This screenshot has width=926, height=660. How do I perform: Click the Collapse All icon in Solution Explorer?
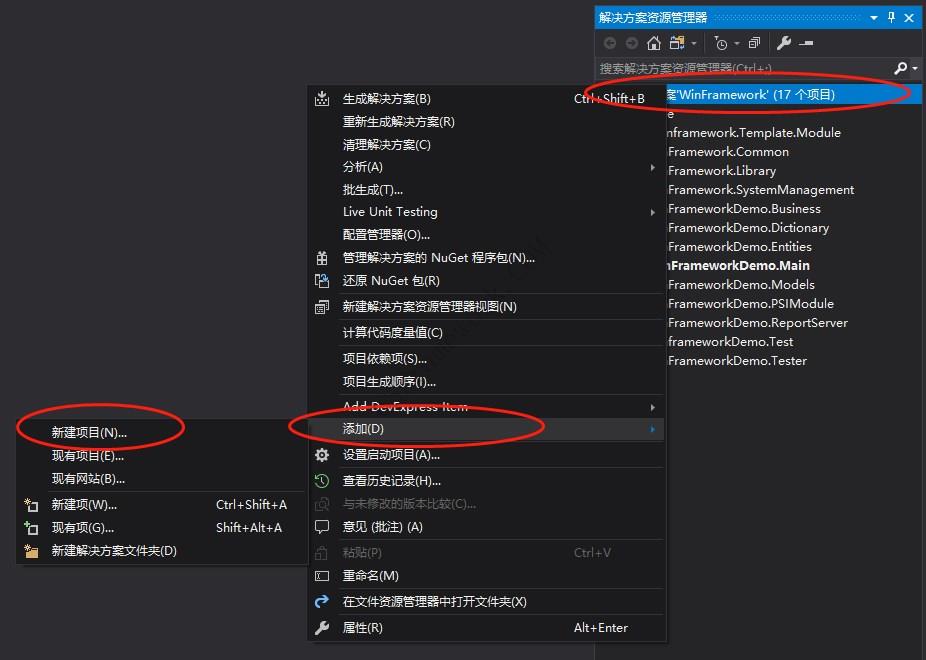pos(755,44)
